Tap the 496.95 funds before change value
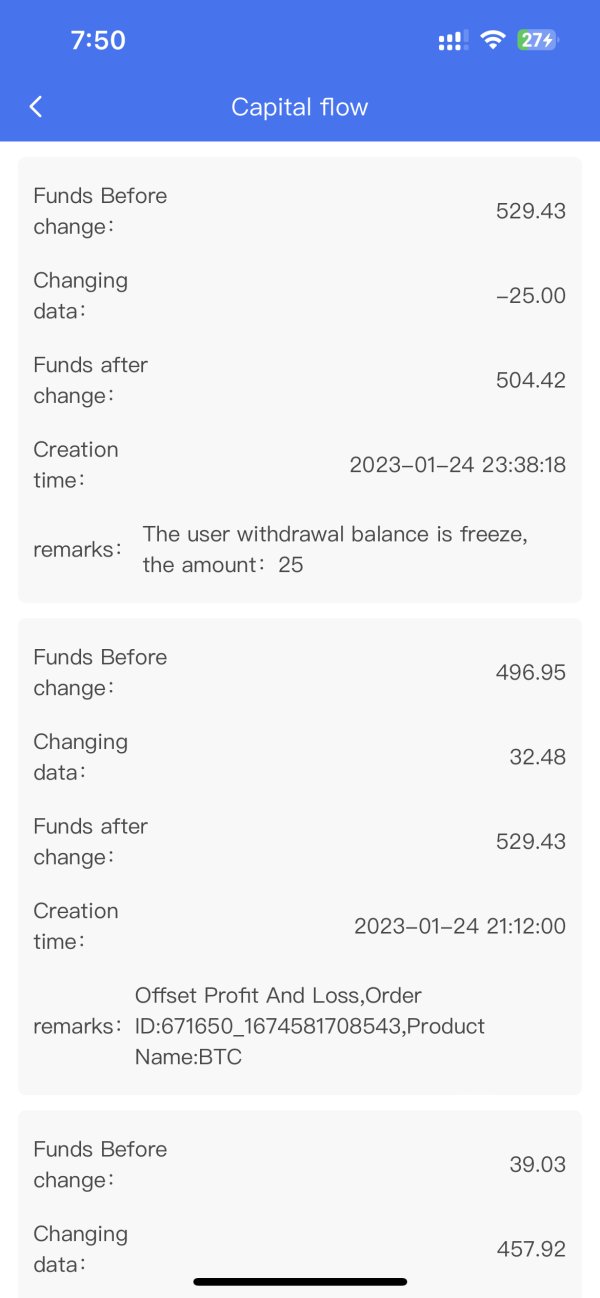 (x=530, y=672)
